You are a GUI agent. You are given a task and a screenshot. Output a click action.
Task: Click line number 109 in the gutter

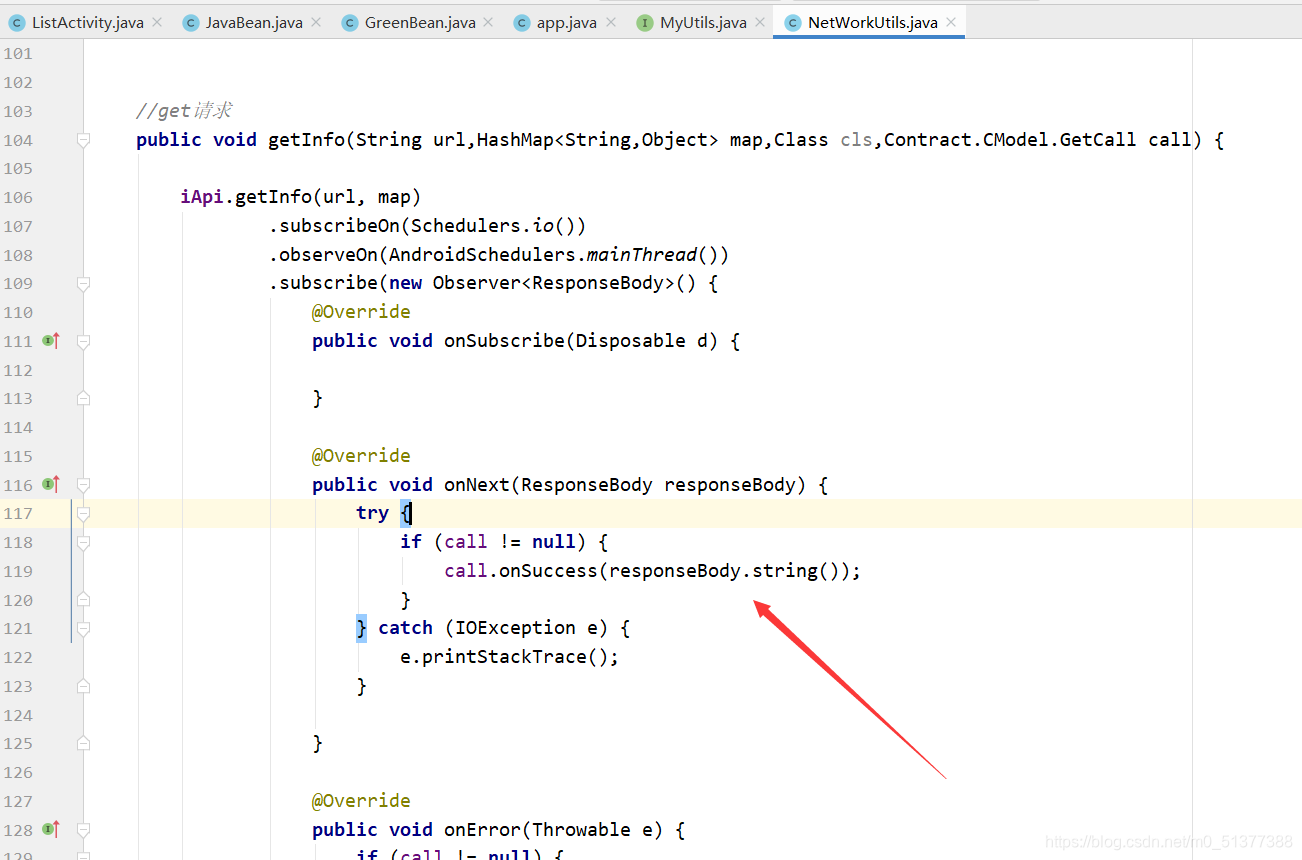tap(18, 283)
